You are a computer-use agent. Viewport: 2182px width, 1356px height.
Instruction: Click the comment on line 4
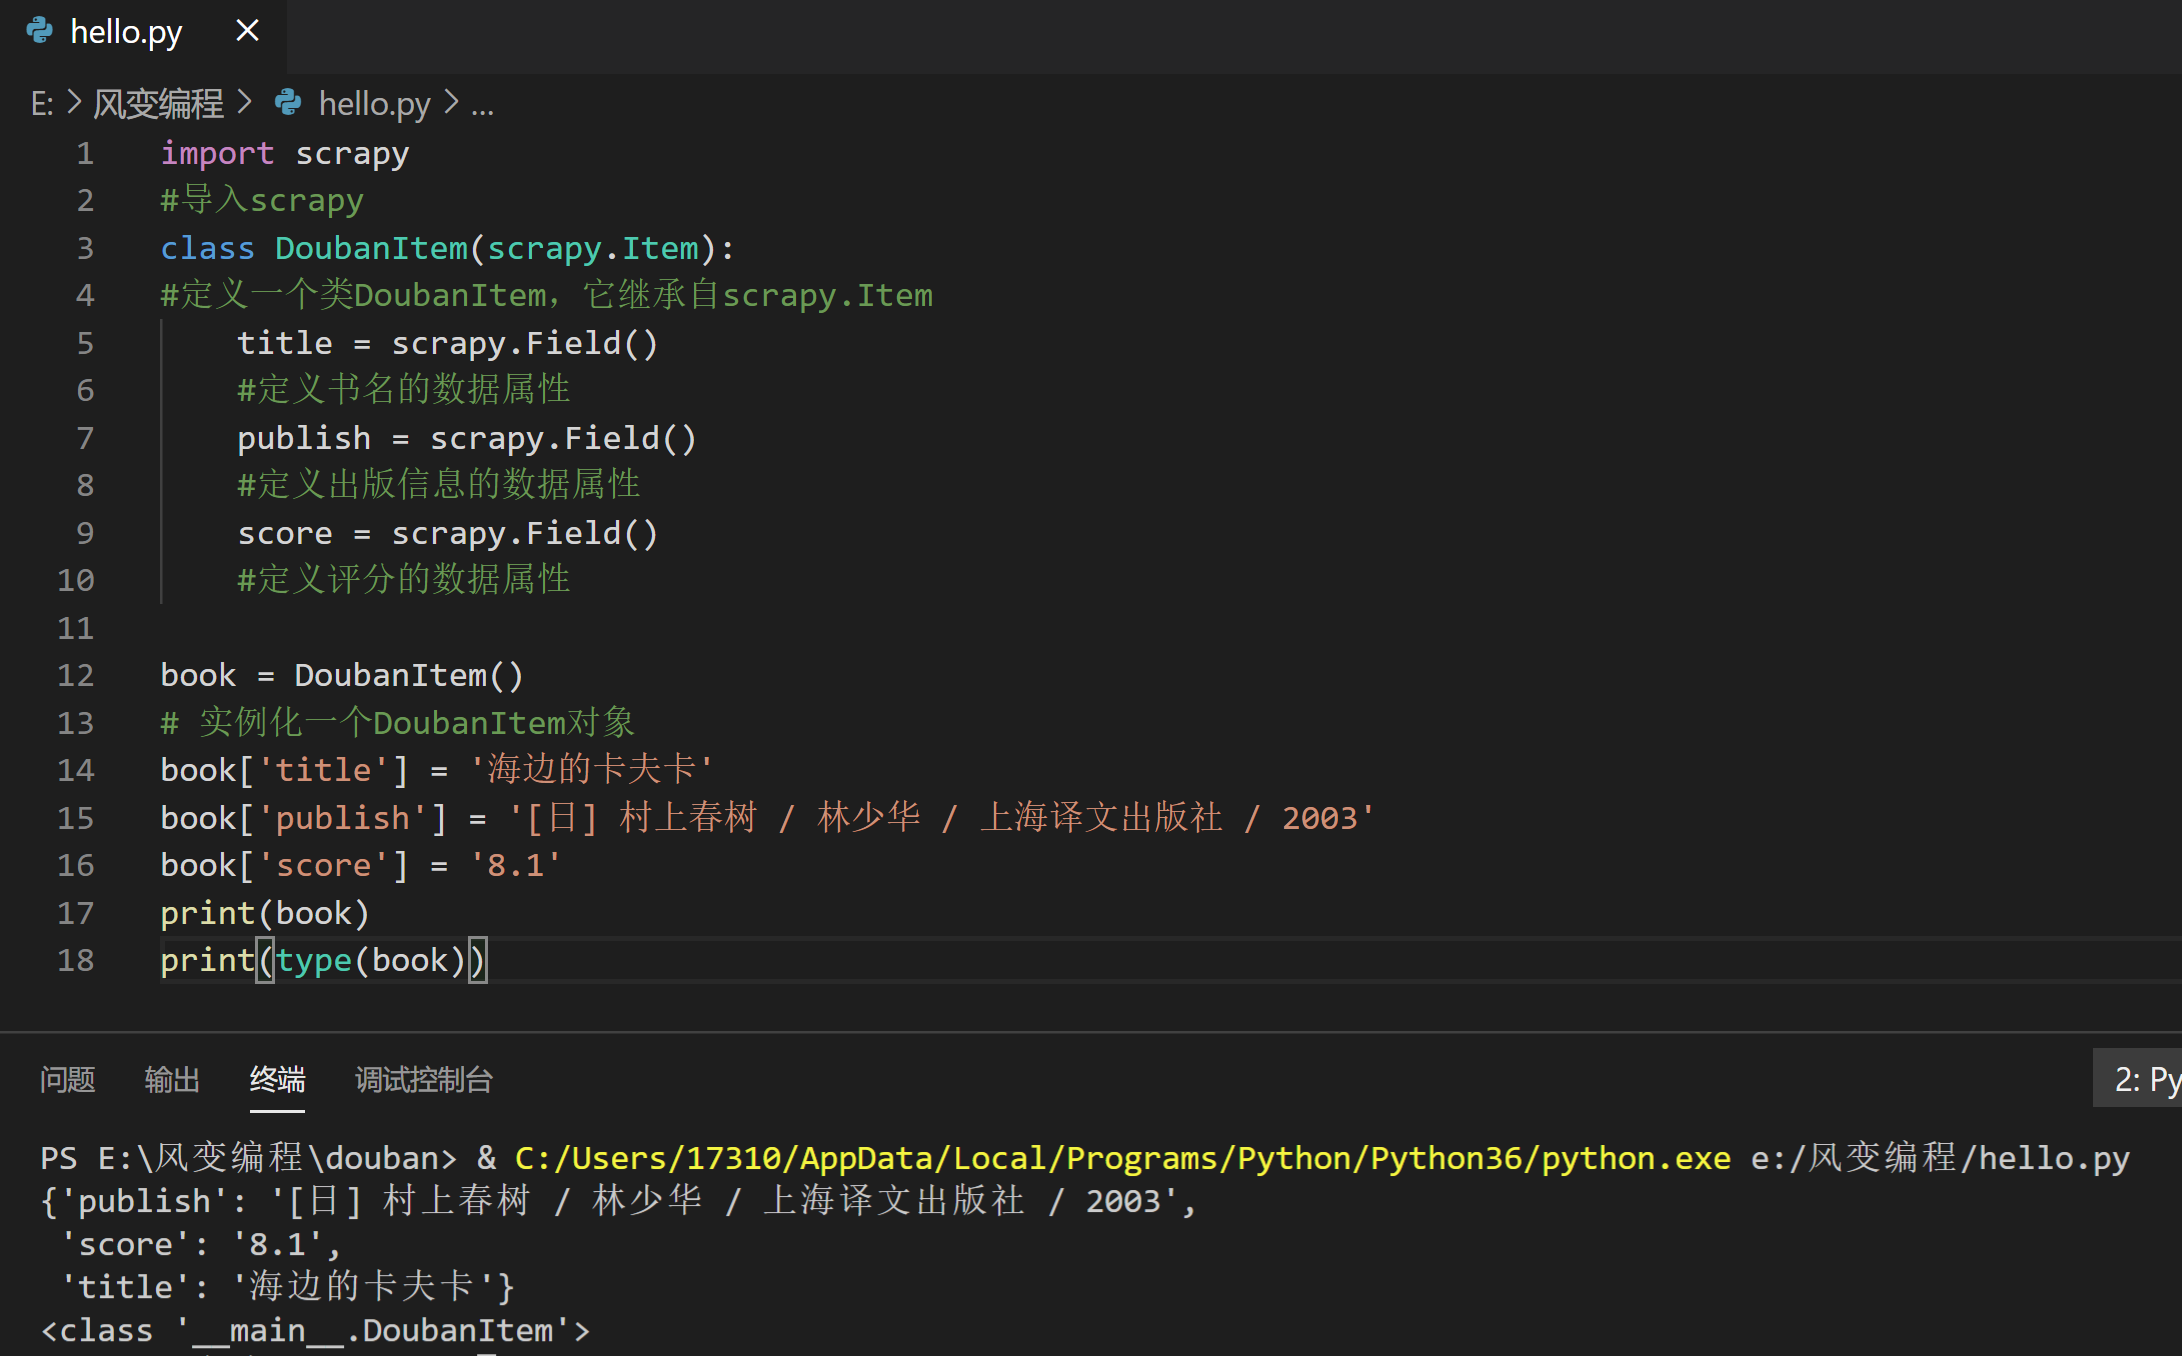click(547, 295)
